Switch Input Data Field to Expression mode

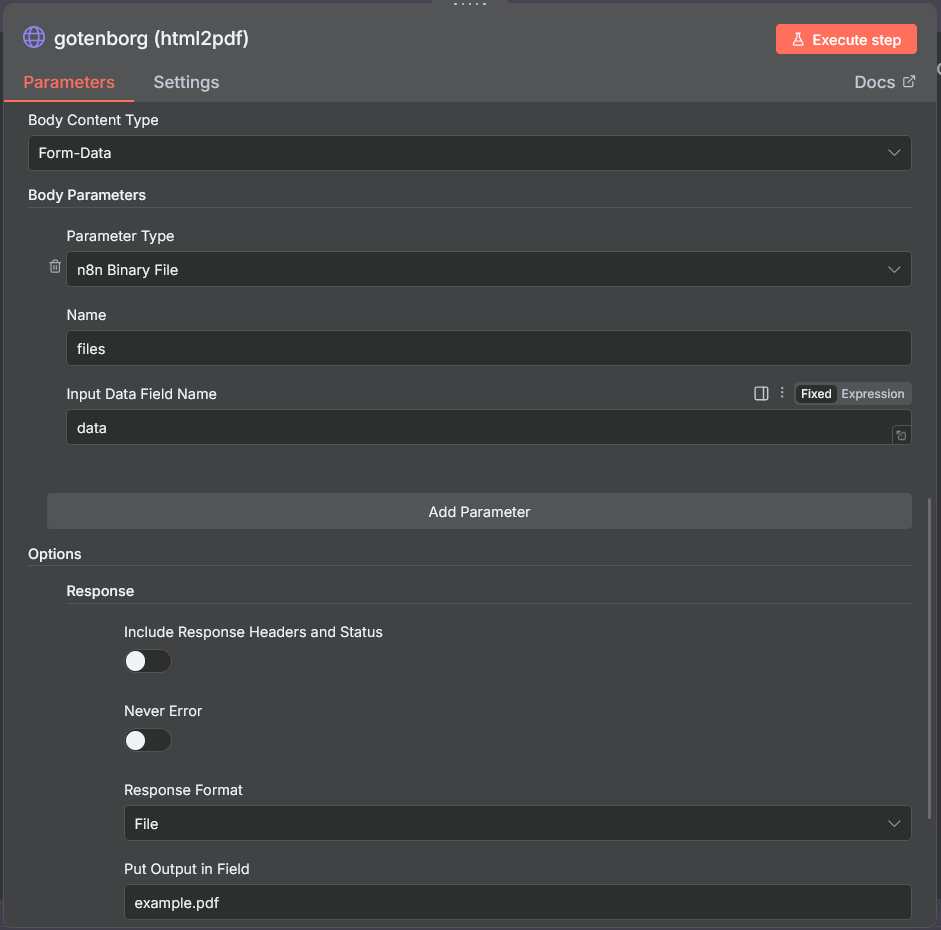pos(872,394)
